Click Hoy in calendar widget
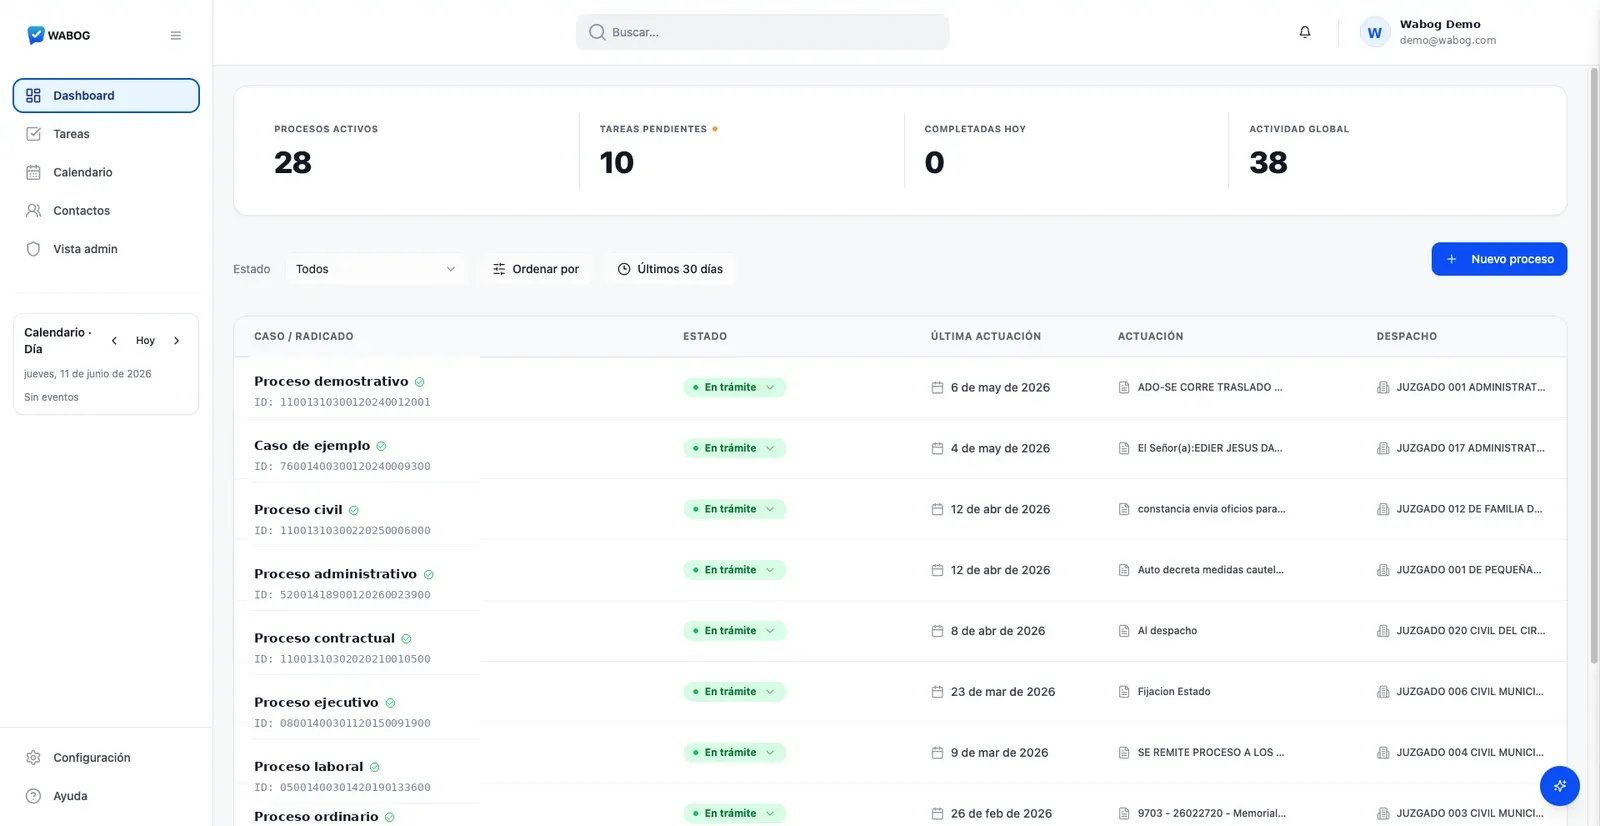Image resolution: width=1600 pixels, height=826 pixels. point(145,341)
